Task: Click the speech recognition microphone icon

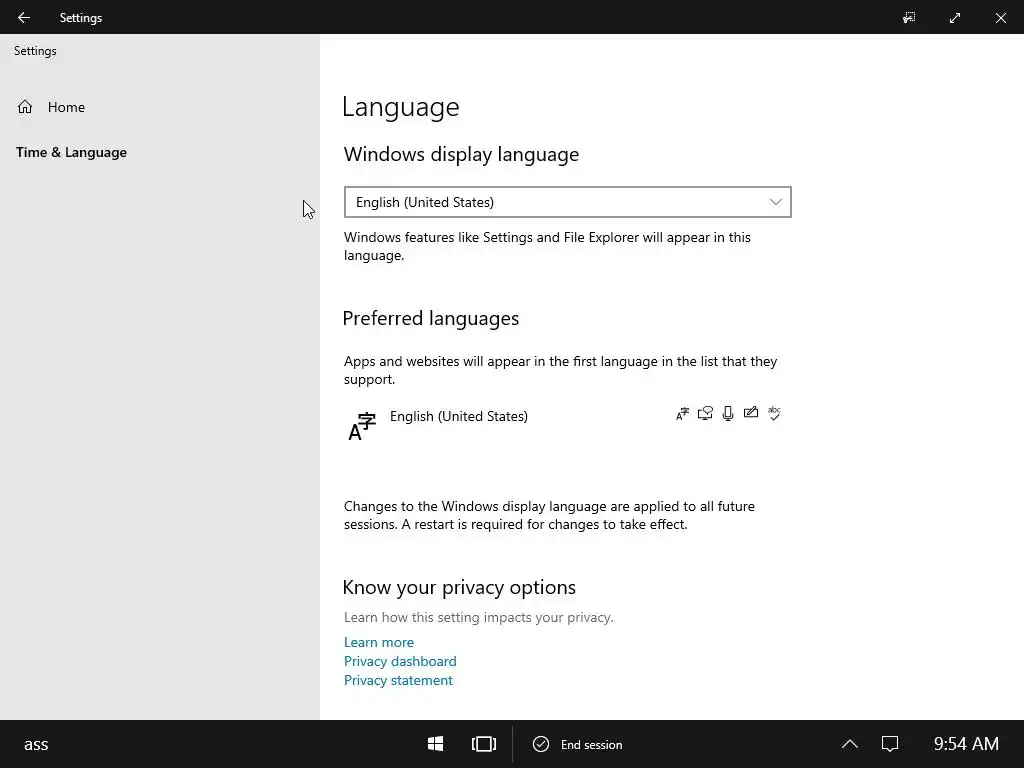Action: (x=728, y=413)
